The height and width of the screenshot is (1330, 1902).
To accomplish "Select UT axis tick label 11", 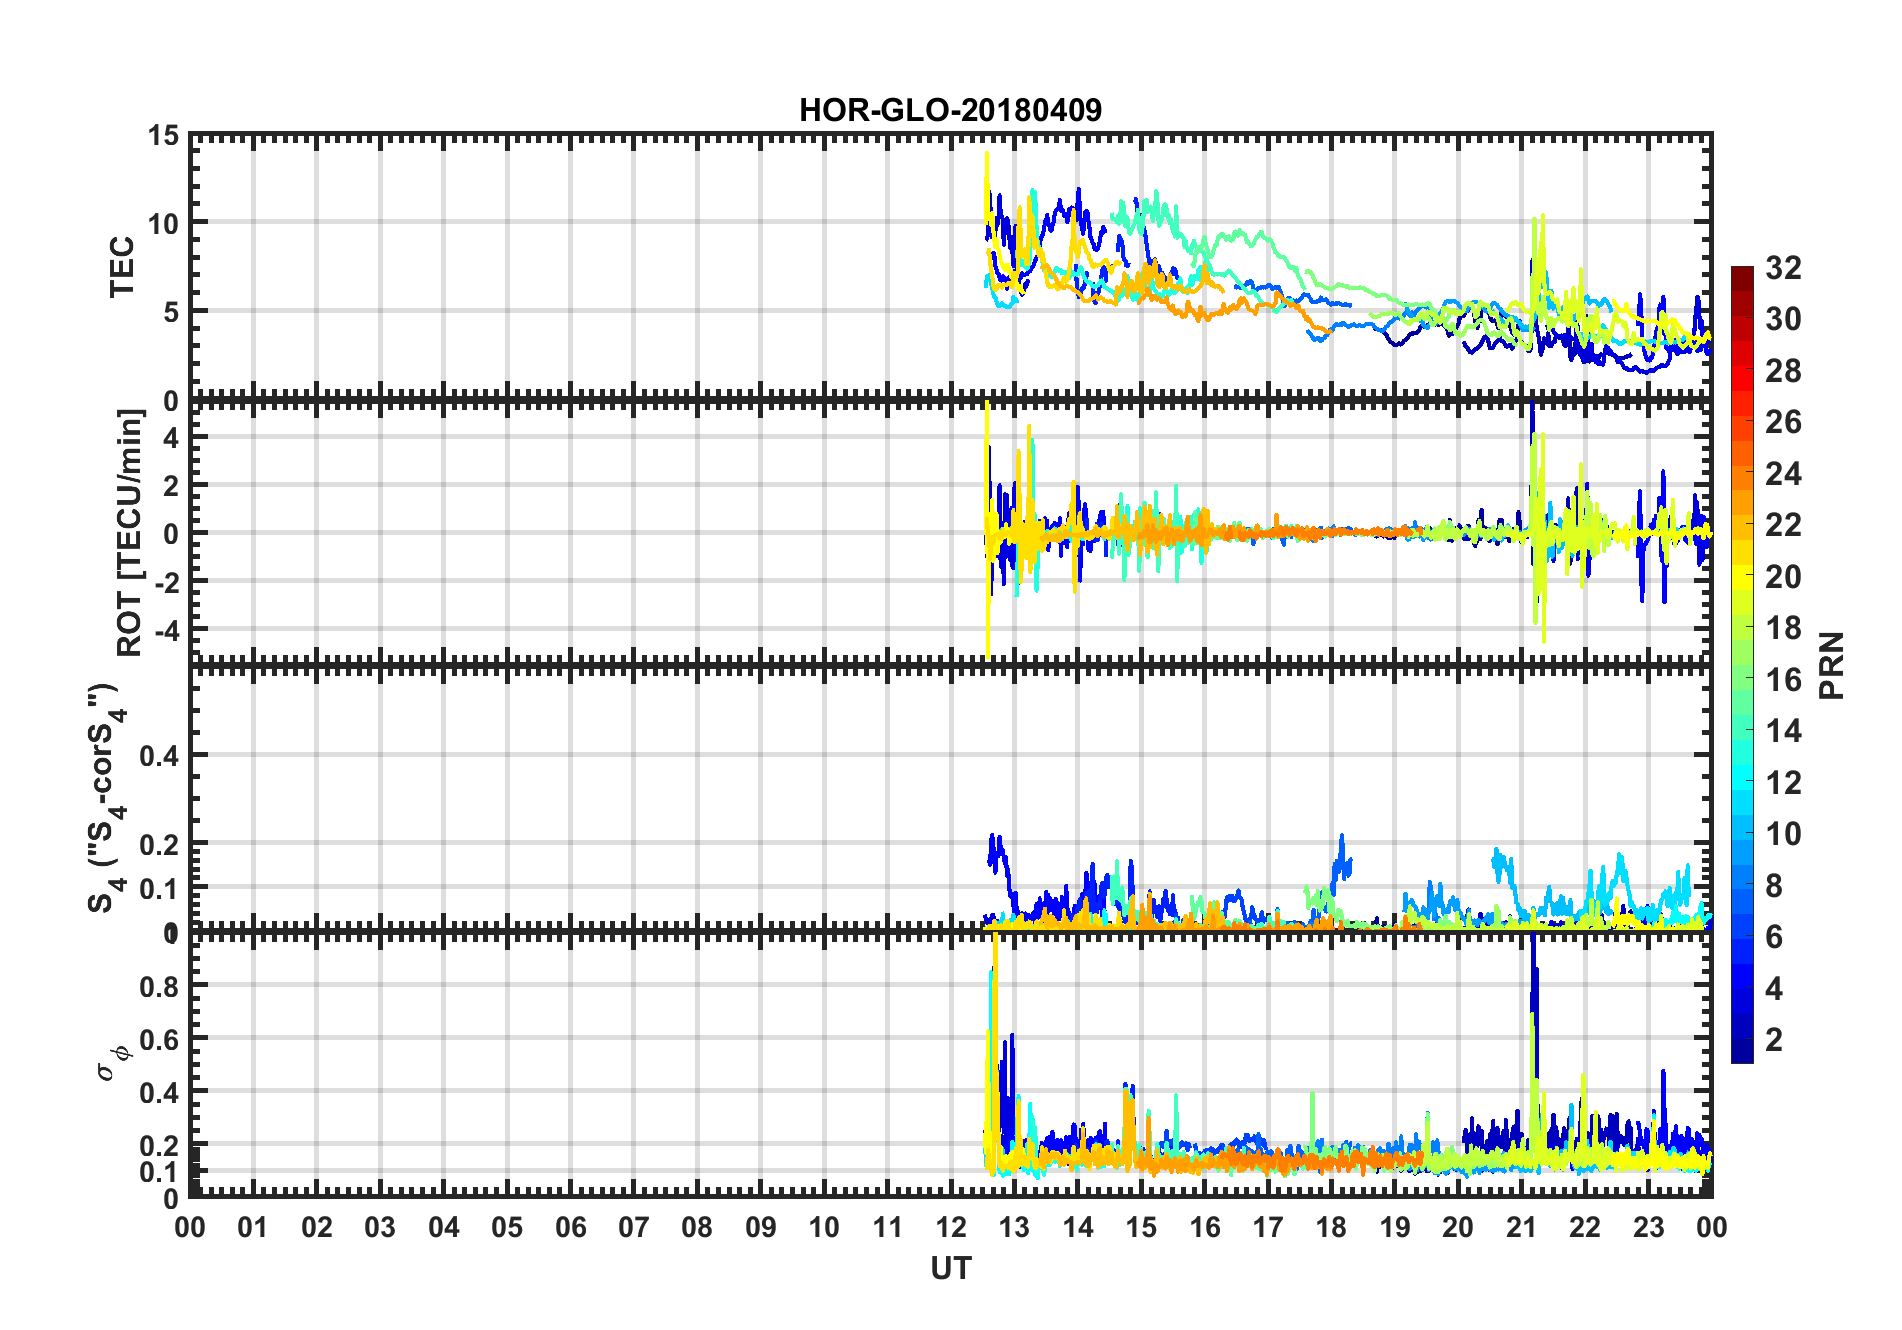I will click(x=888, y=1228).
